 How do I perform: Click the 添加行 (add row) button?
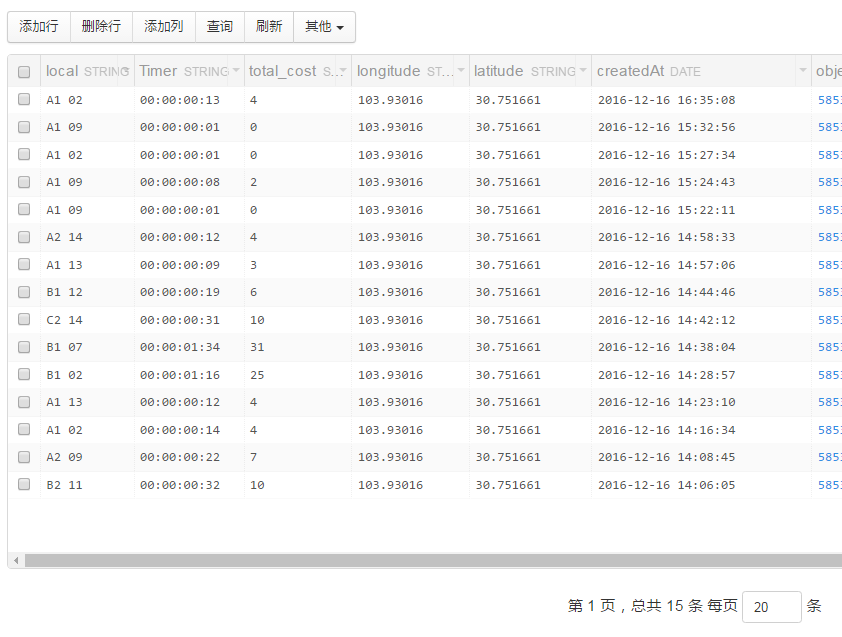pos(39,26)
